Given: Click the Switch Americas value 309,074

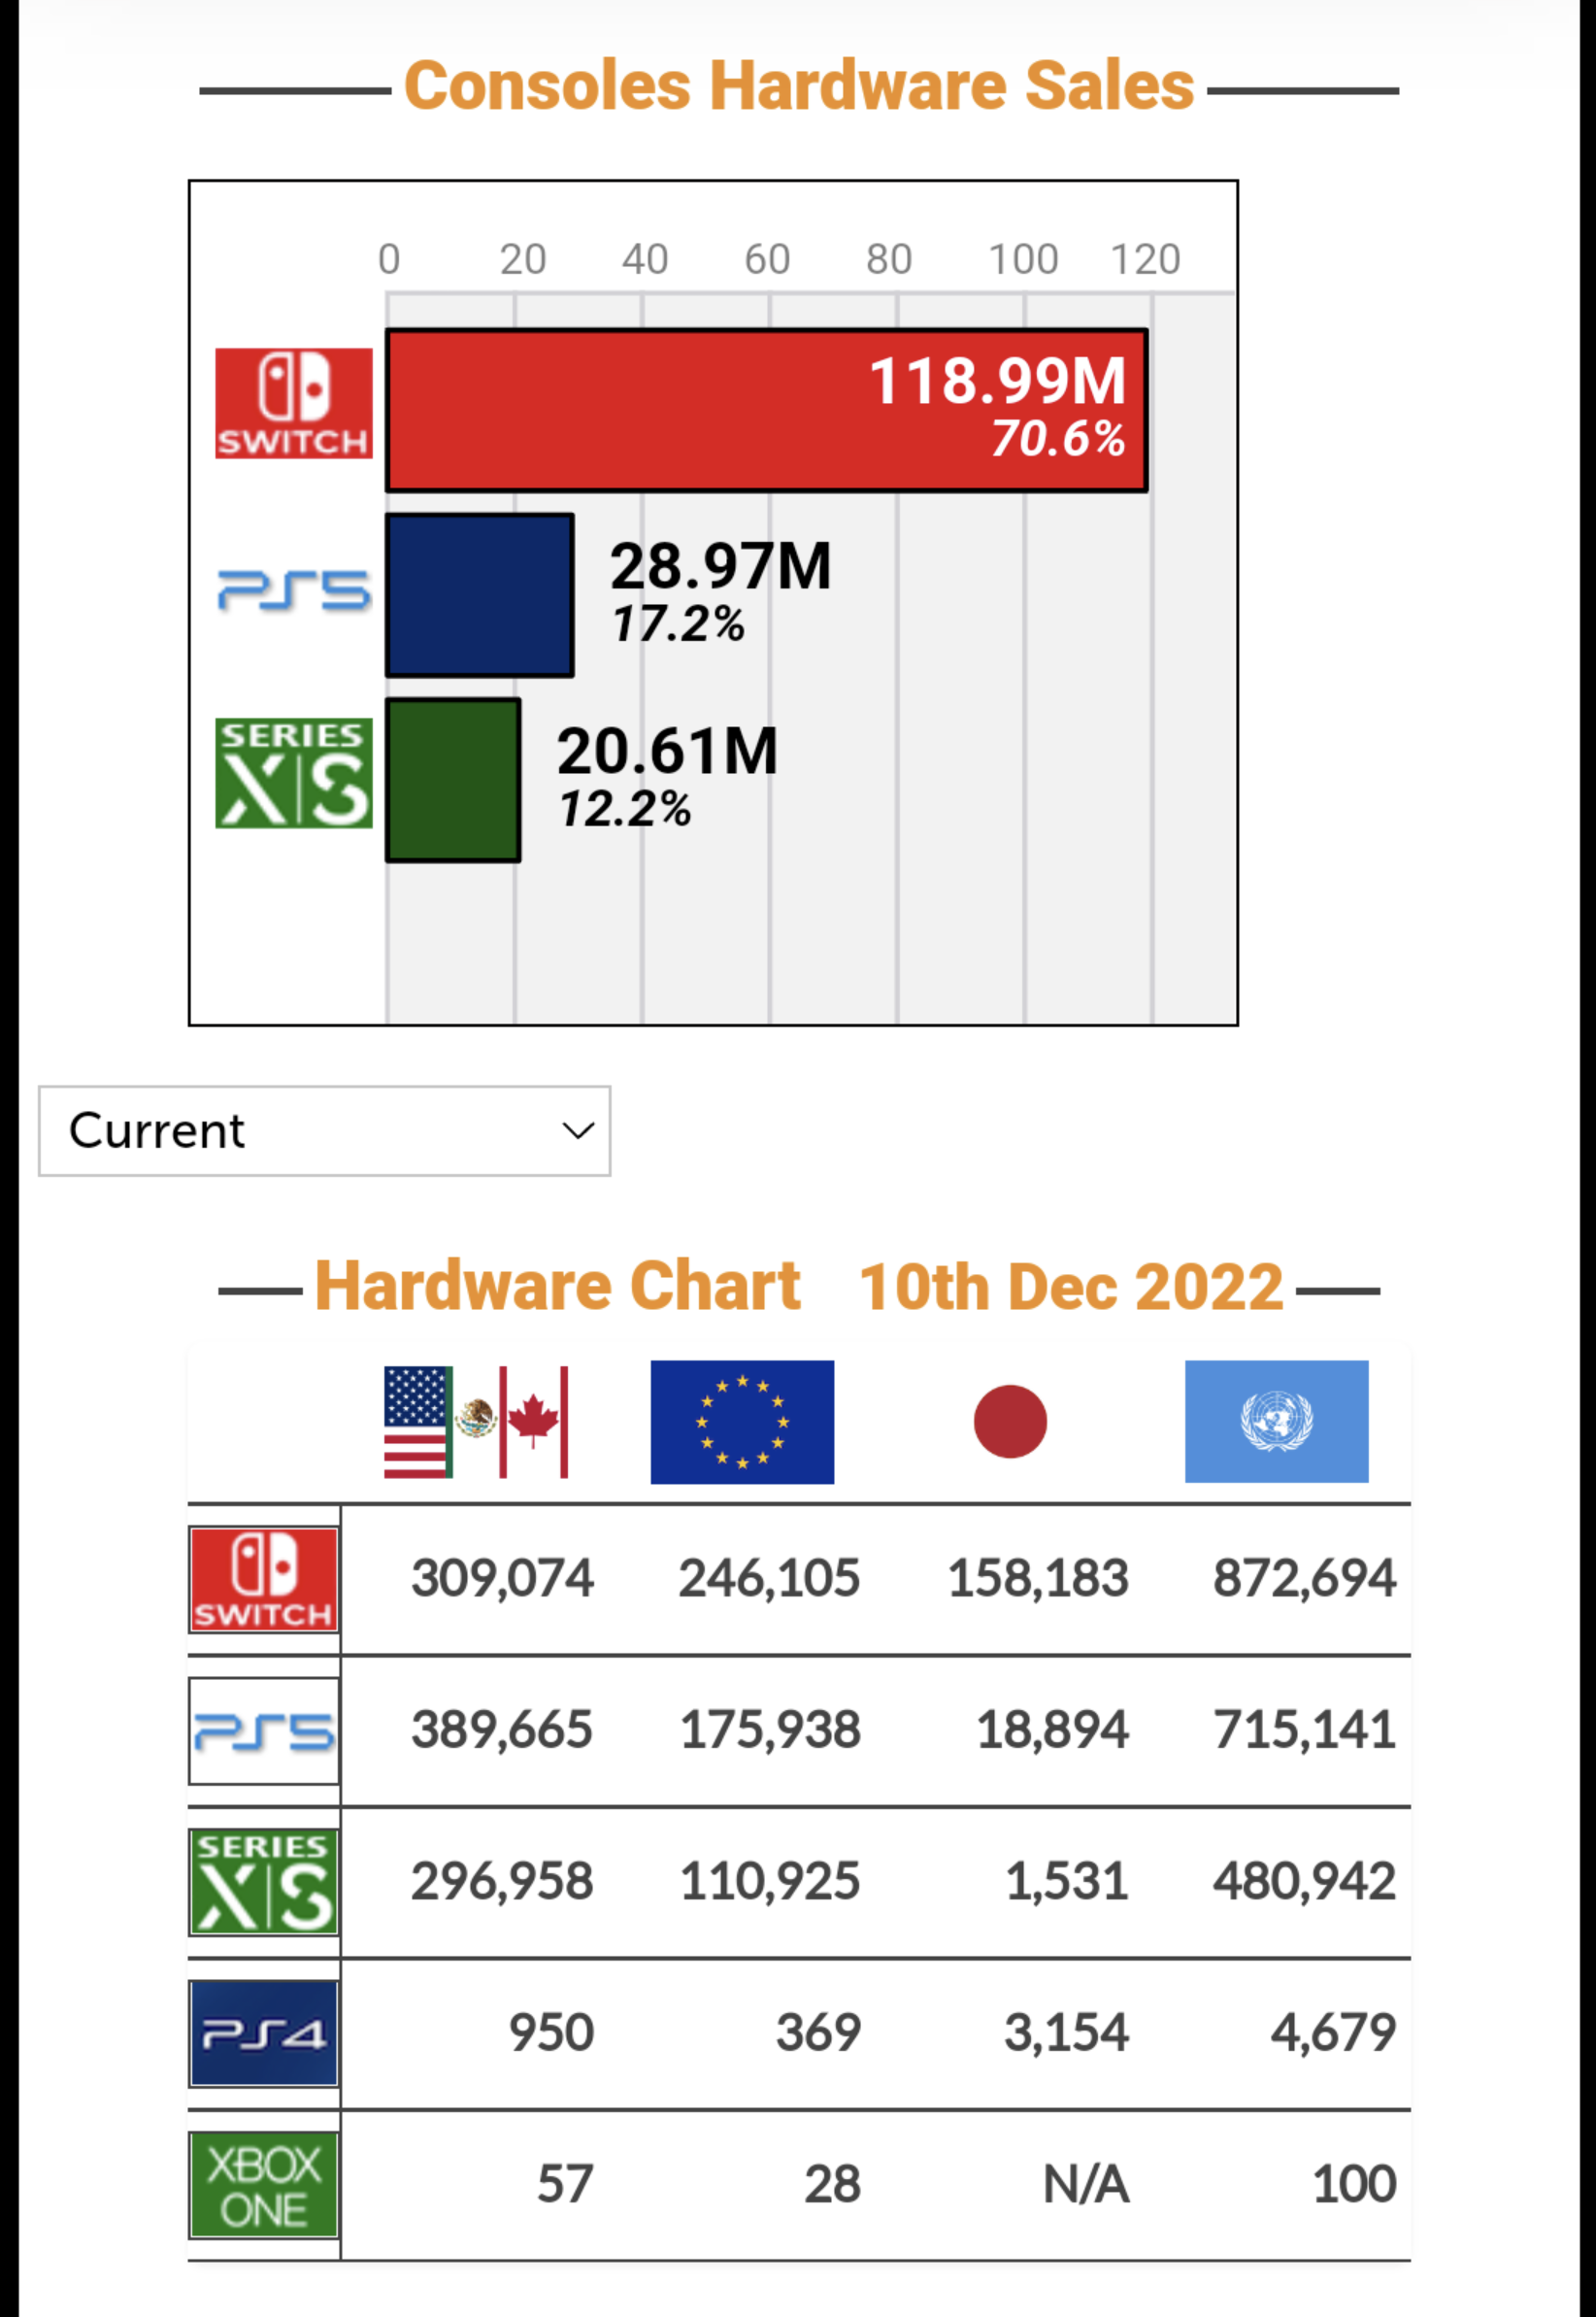Looking at the screenshot, I should (502, 1579).
